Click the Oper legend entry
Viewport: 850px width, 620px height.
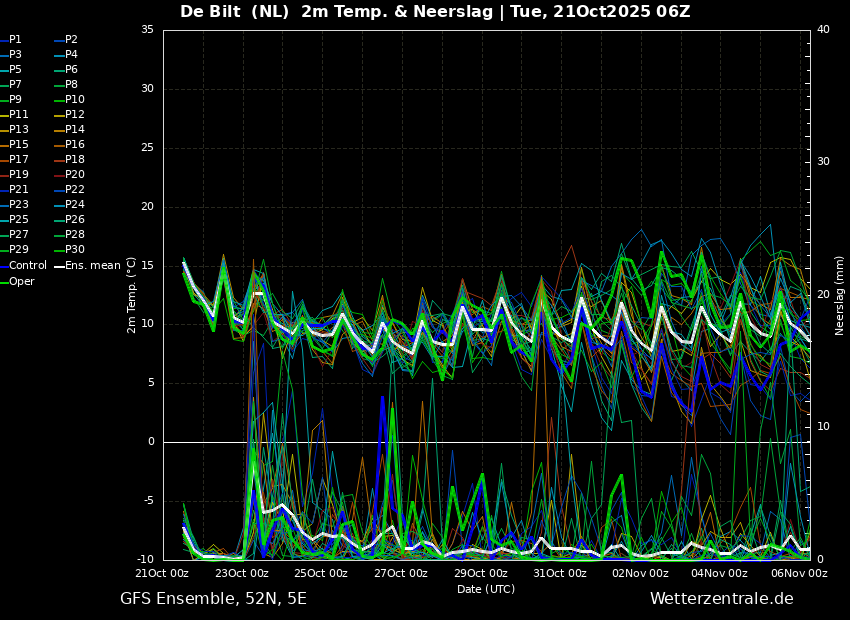22,282
